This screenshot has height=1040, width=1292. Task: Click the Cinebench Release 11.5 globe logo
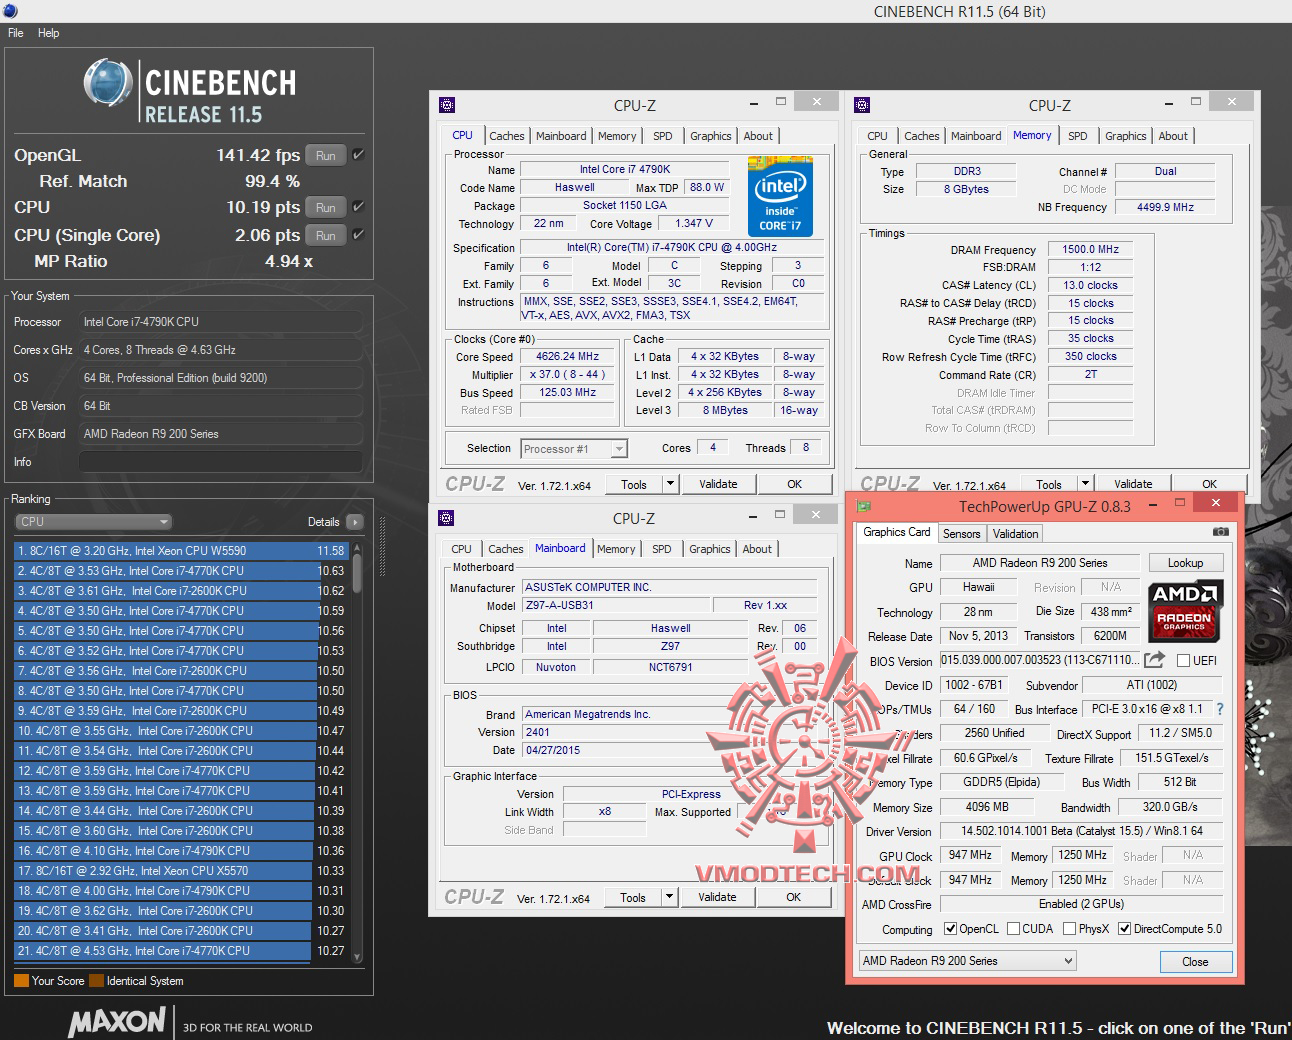pyautogui.click(x=108, y=83)
